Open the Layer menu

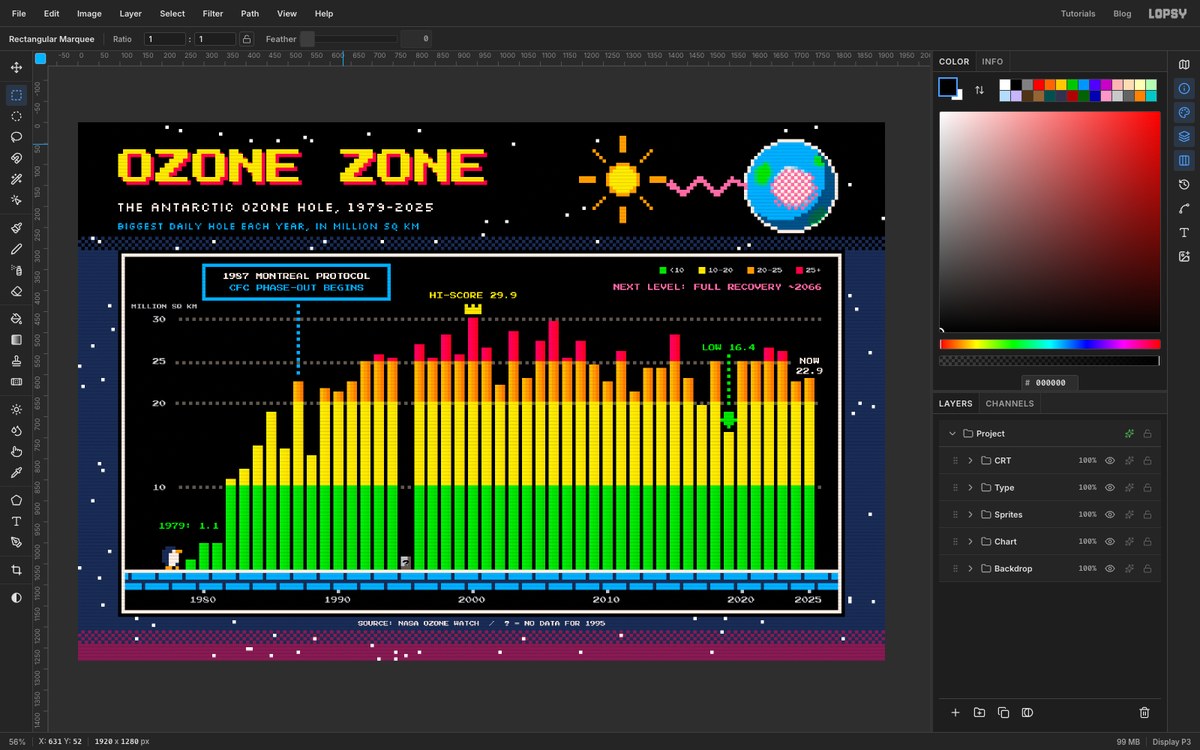tap(130, 14)
